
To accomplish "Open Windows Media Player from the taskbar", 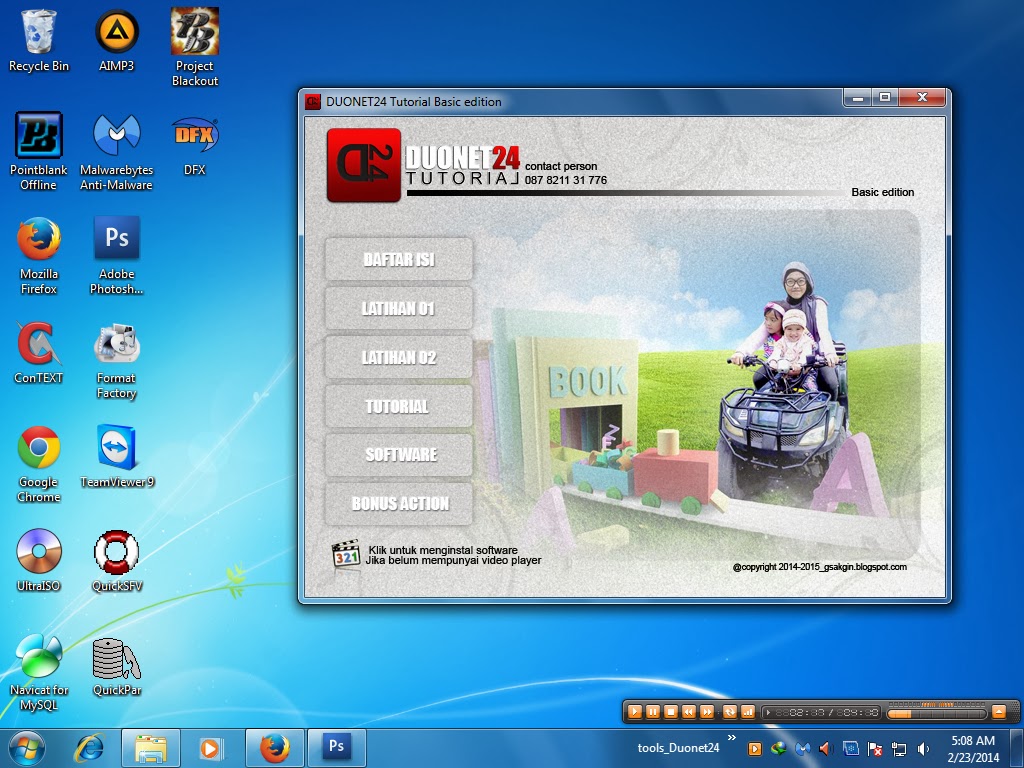I will point(210,748).
